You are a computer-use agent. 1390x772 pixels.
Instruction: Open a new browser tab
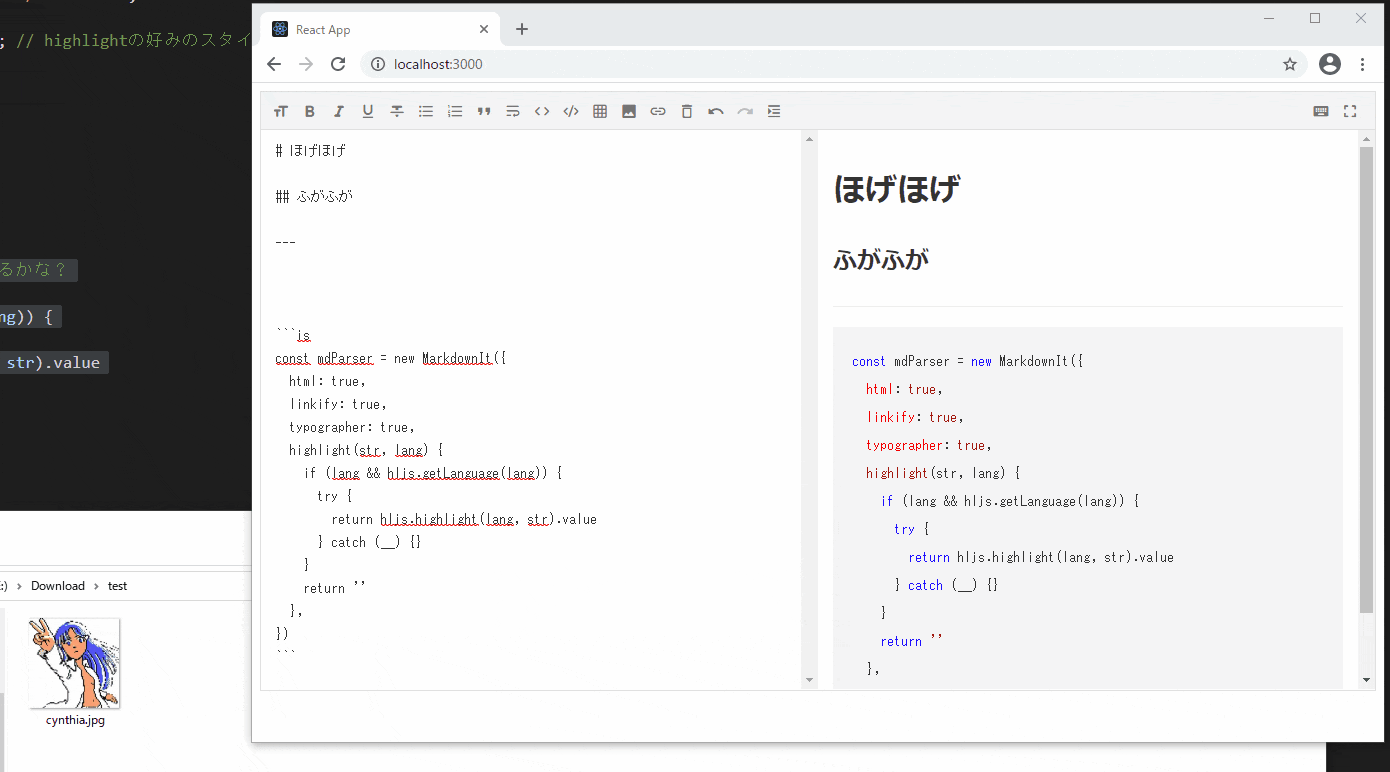click(522, 29)
